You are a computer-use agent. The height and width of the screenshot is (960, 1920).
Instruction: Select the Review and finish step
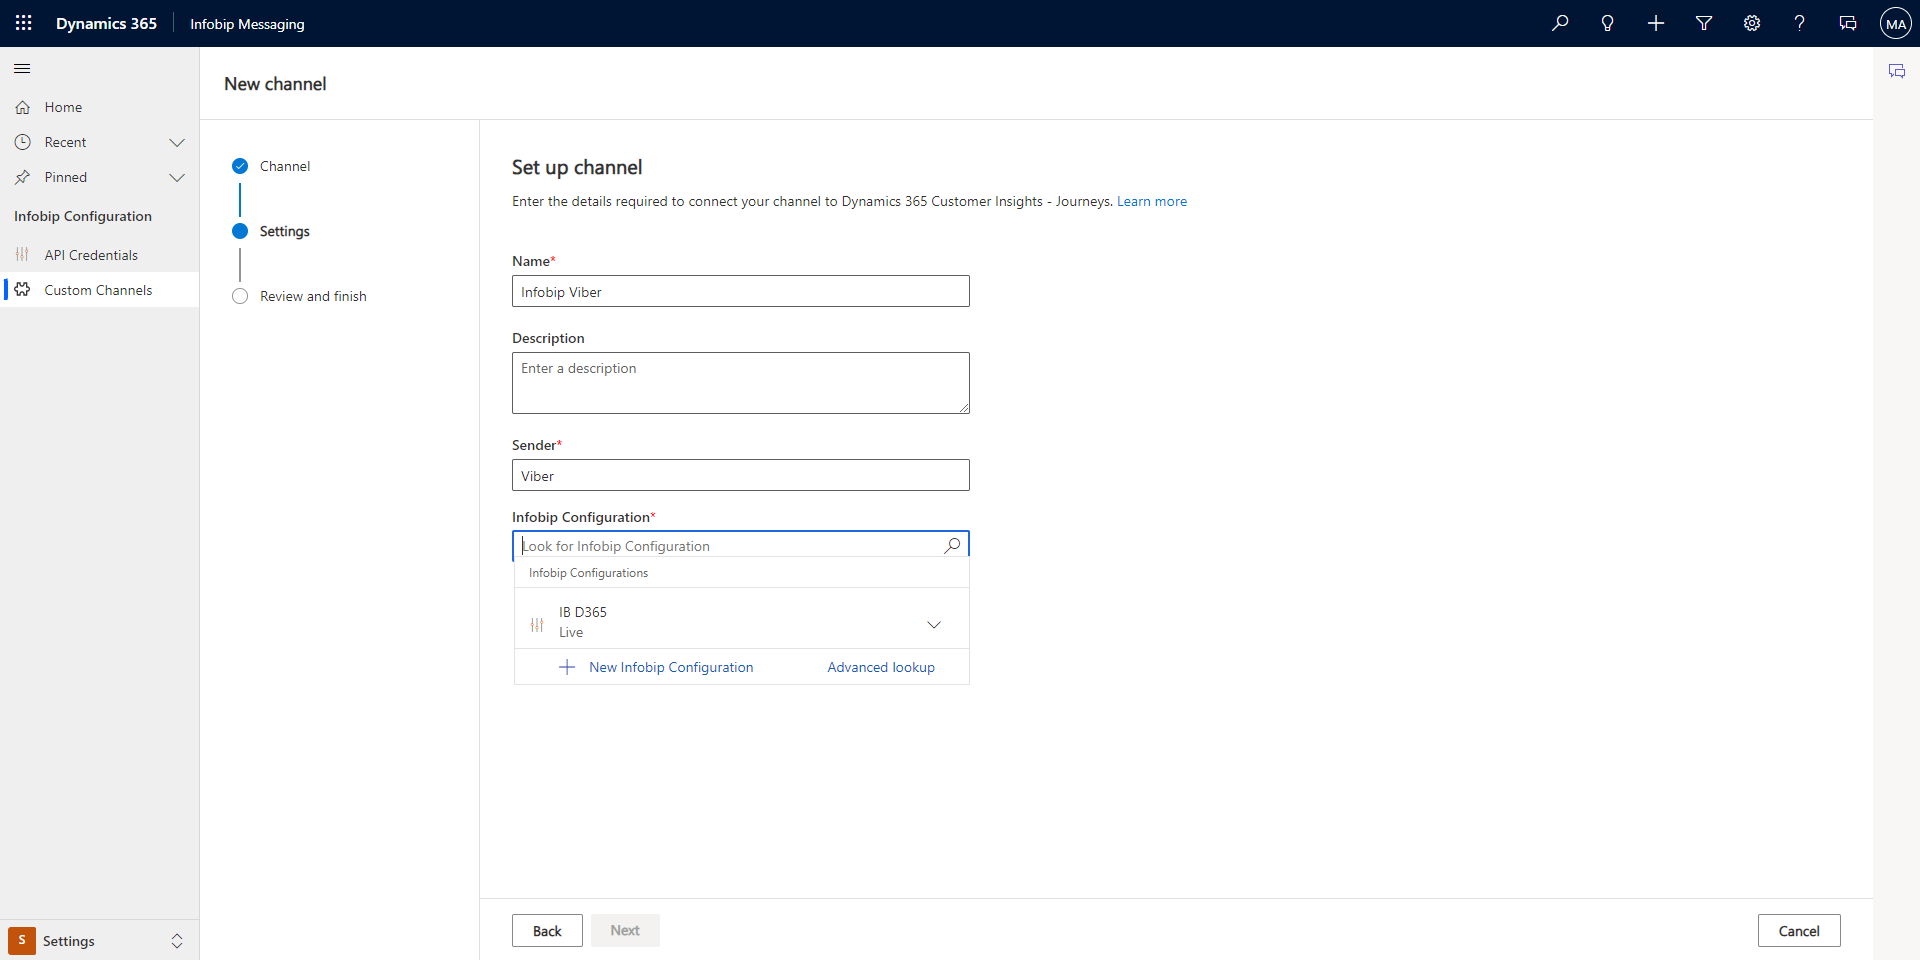[300, 296]
